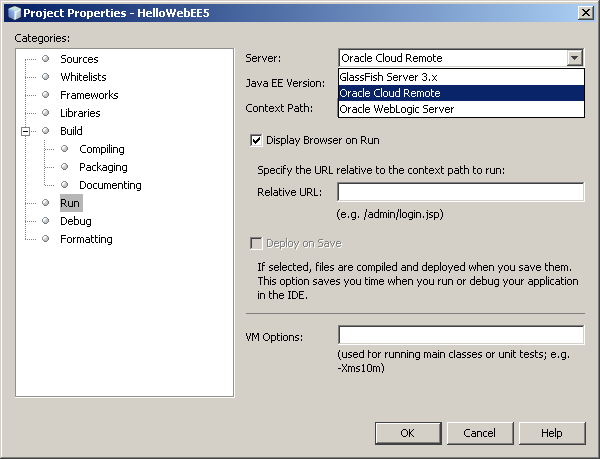The image size is (600, 459).
Task: Choose Oracle WebLogic Server option
Action: coord(397,108)
